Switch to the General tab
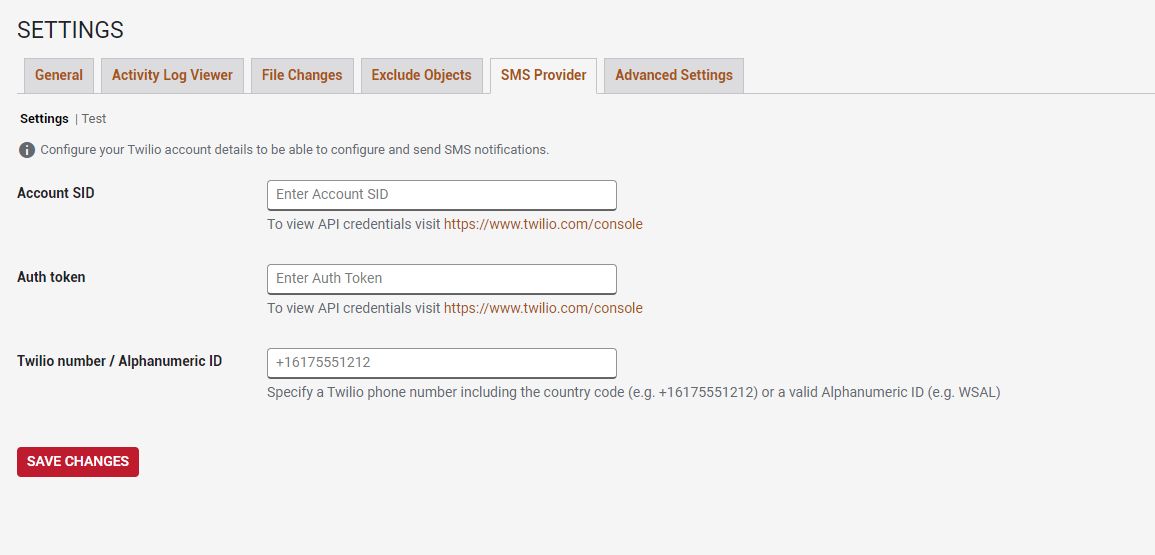 coord(59,75)
